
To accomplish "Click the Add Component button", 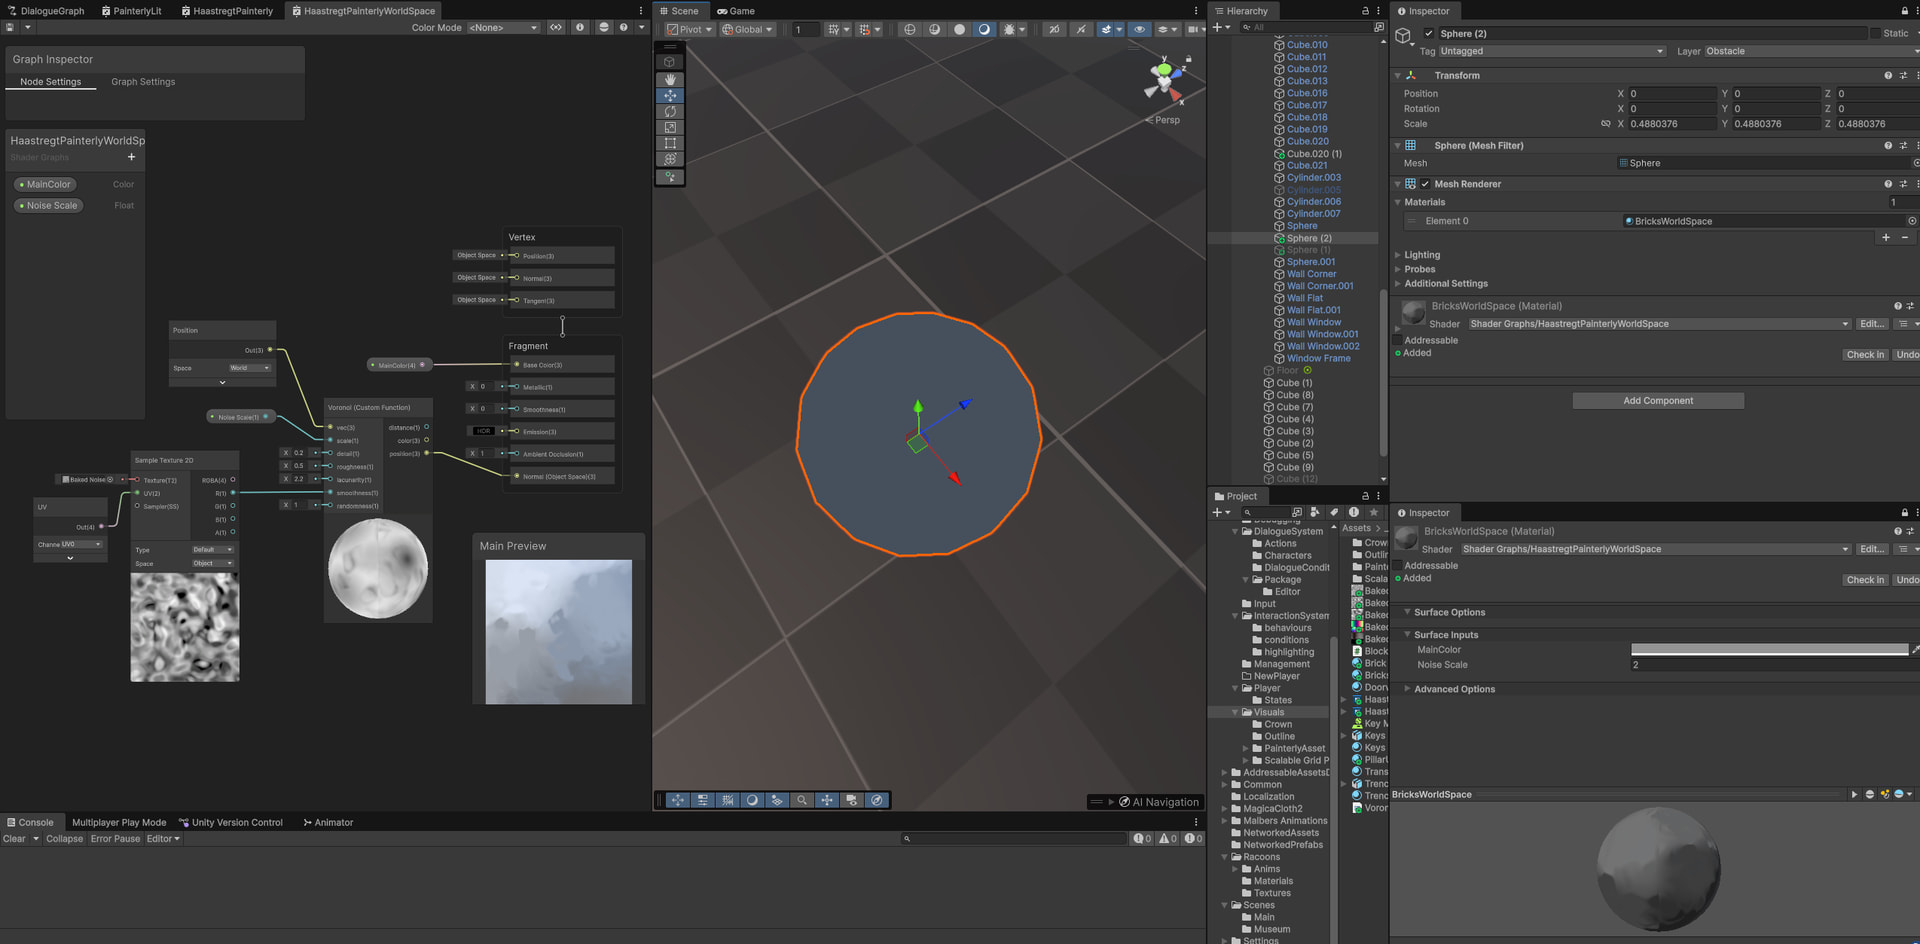I will pyautogui.click(x=1657, y=400).
